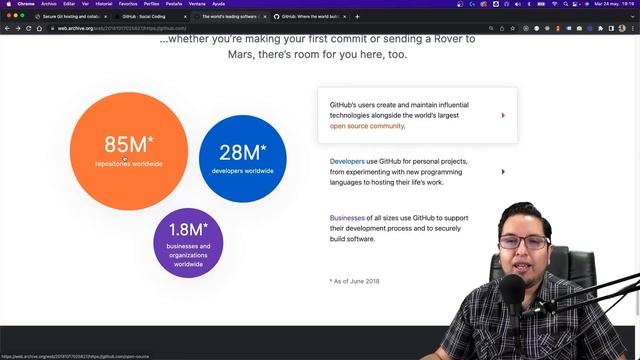Toggle the Chrome side panel
This screenshot has width=640, height=360.
[611, 29]
